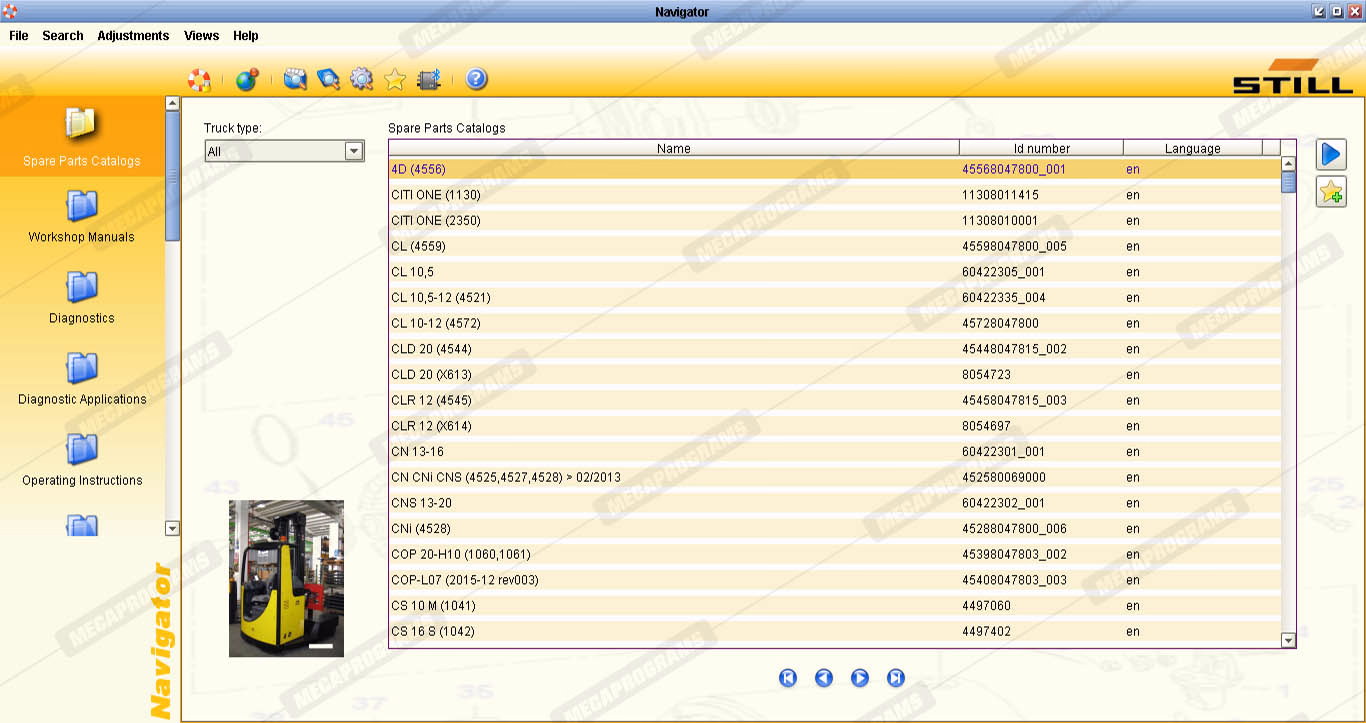This screenshot has width=1366, height=723.
Task: Click the forklift truck thumbnail image
Action: pos(286,578)
